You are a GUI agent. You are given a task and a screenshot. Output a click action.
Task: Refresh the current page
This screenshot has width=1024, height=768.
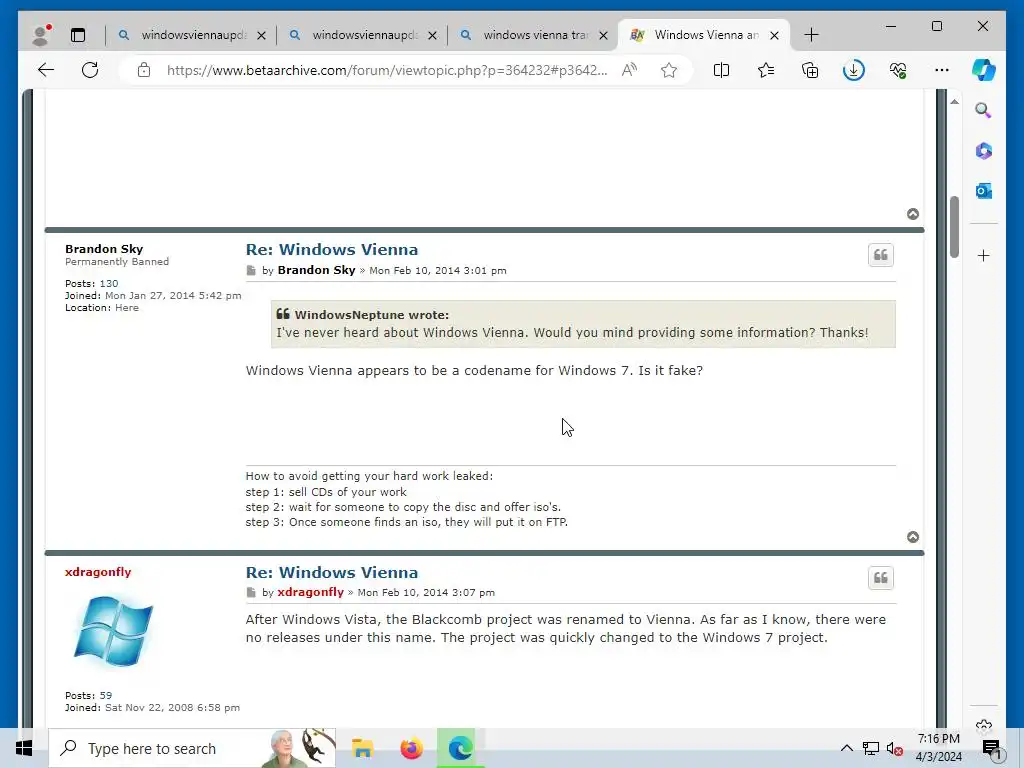[x=90, y=70]
